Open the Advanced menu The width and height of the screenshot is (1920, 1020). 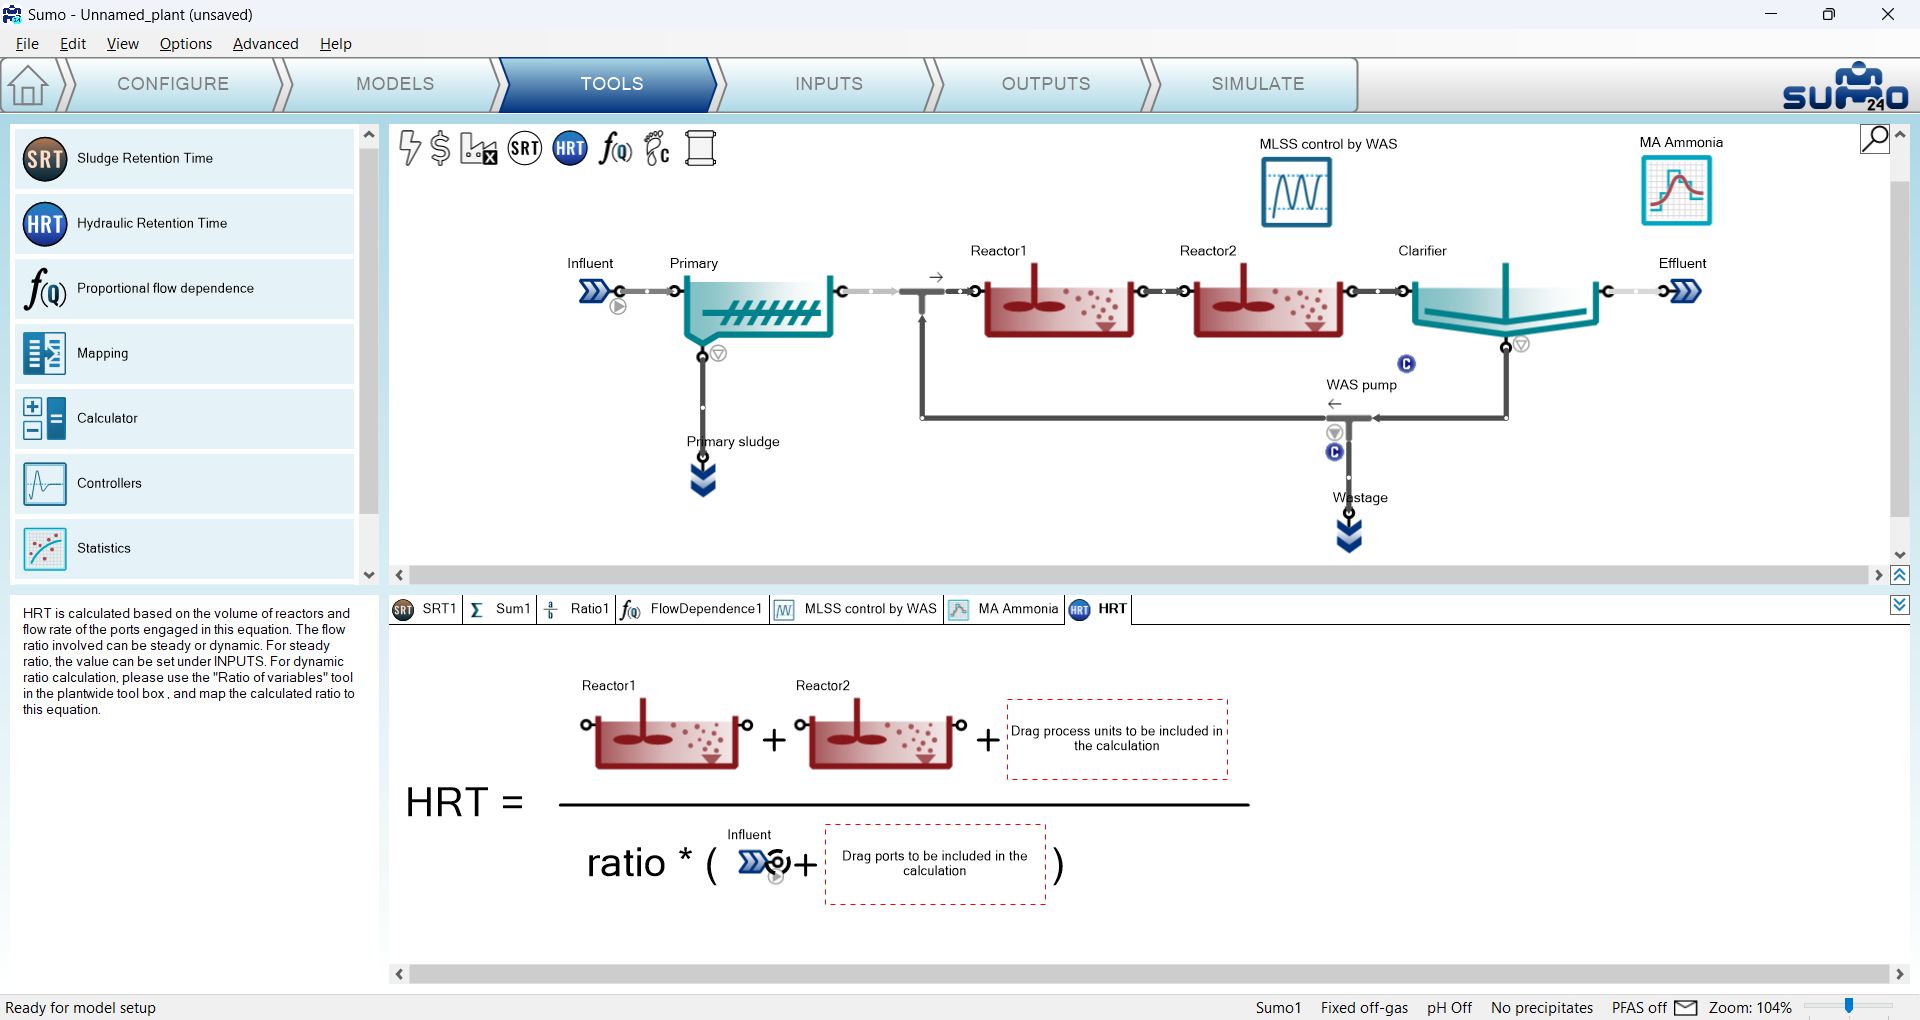point(266,44)
